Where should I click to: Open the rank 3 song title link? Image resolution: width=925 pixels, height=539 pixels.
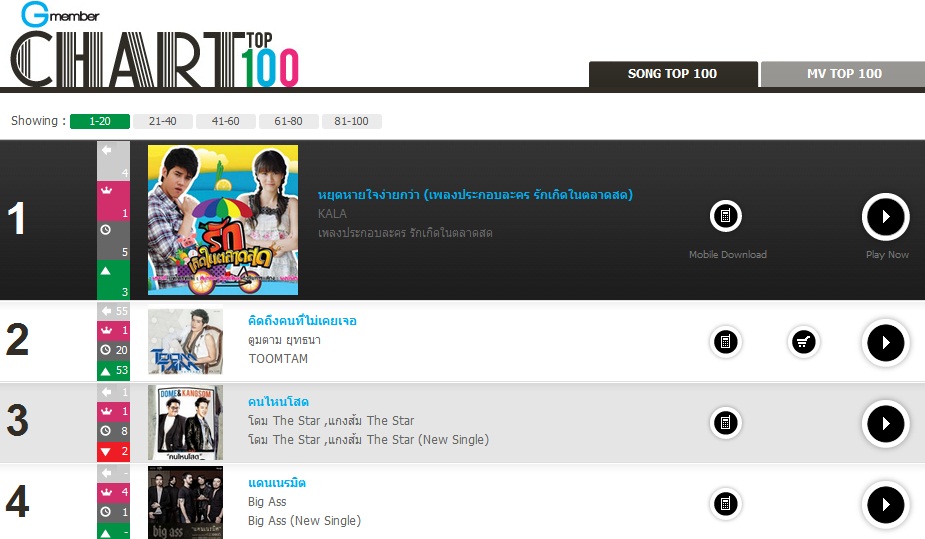[278, 402]
